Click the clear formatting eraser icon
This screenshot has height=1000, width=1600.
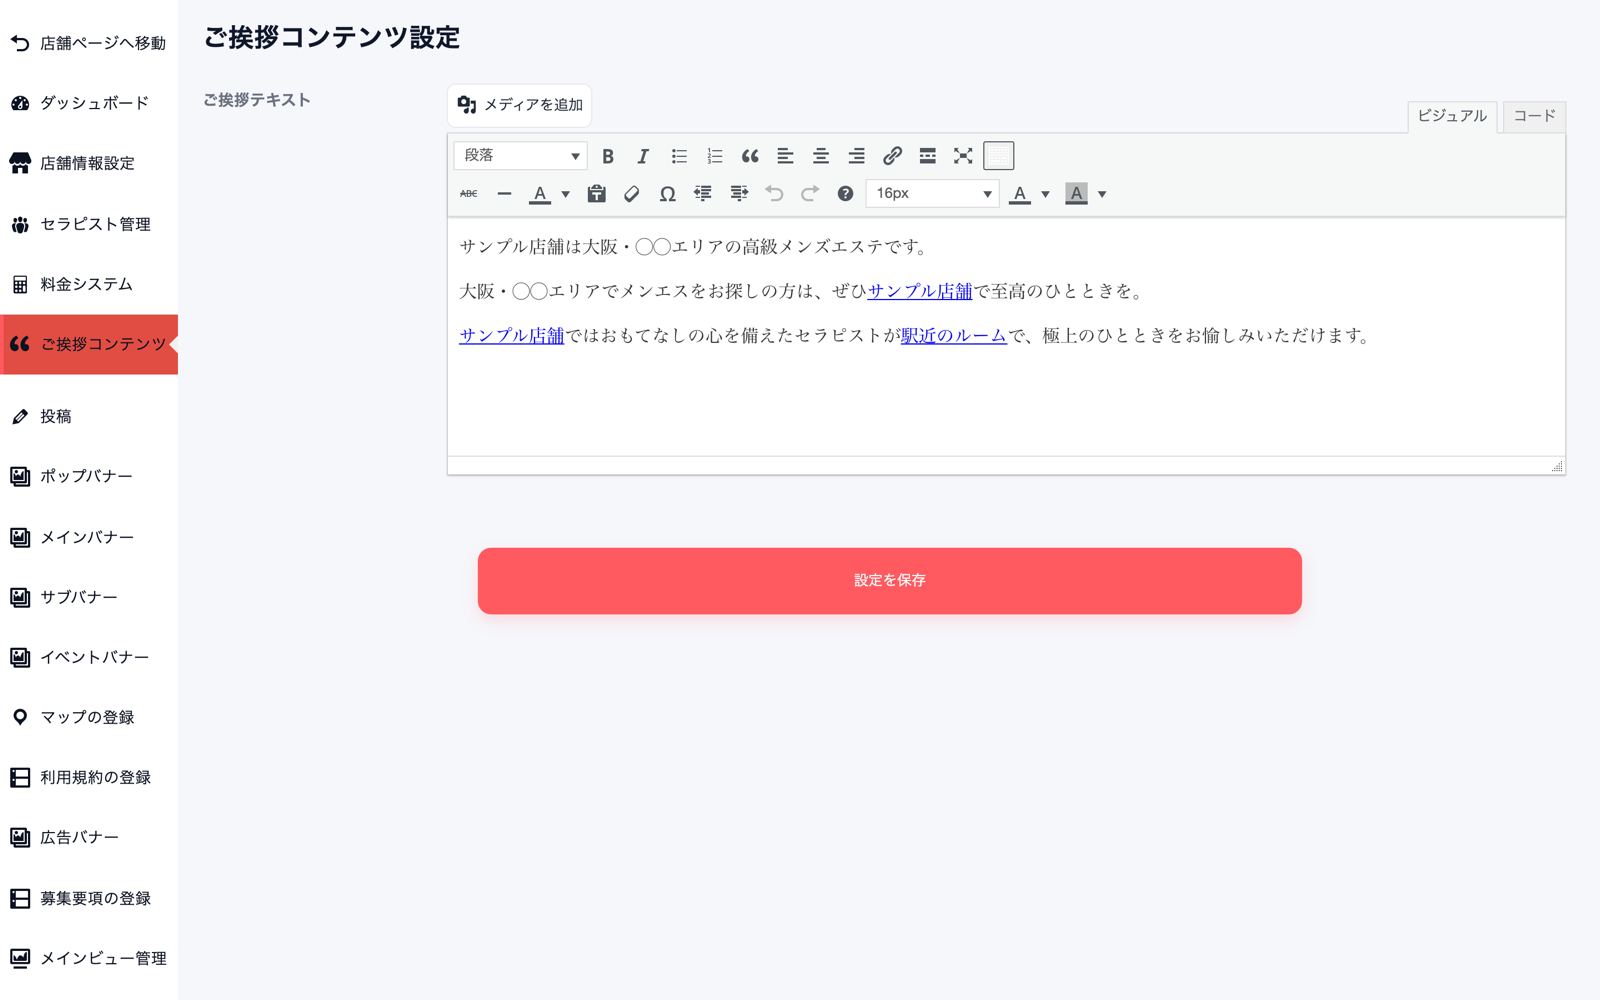pyautogui.click(x=632, y=194)
